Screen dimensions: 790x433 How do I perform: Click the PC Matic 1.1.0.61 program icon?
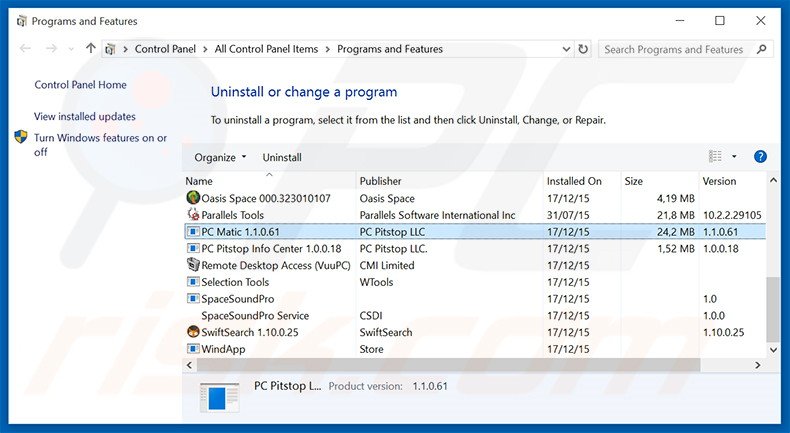click(193, 232)
